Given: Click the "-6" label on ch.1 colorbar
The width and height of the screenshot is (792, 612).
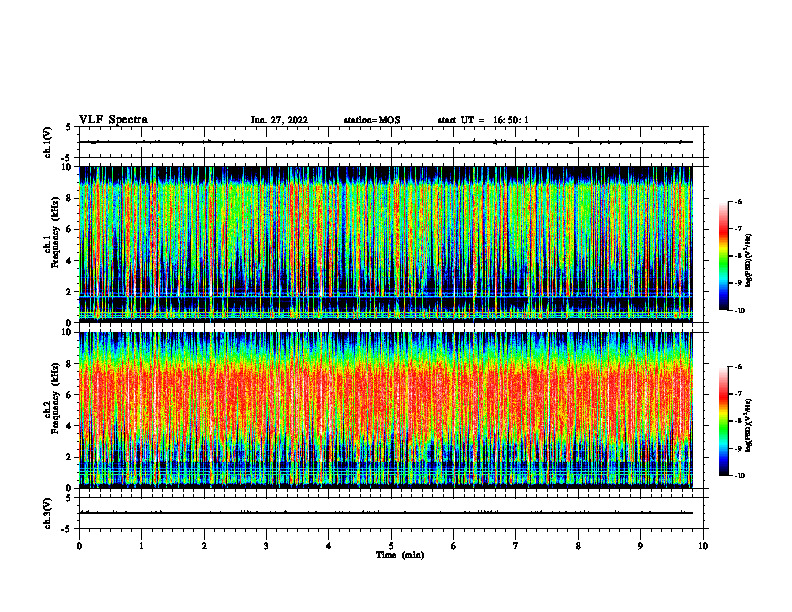Looking at the screenshot, I should [x=738, y=202].
